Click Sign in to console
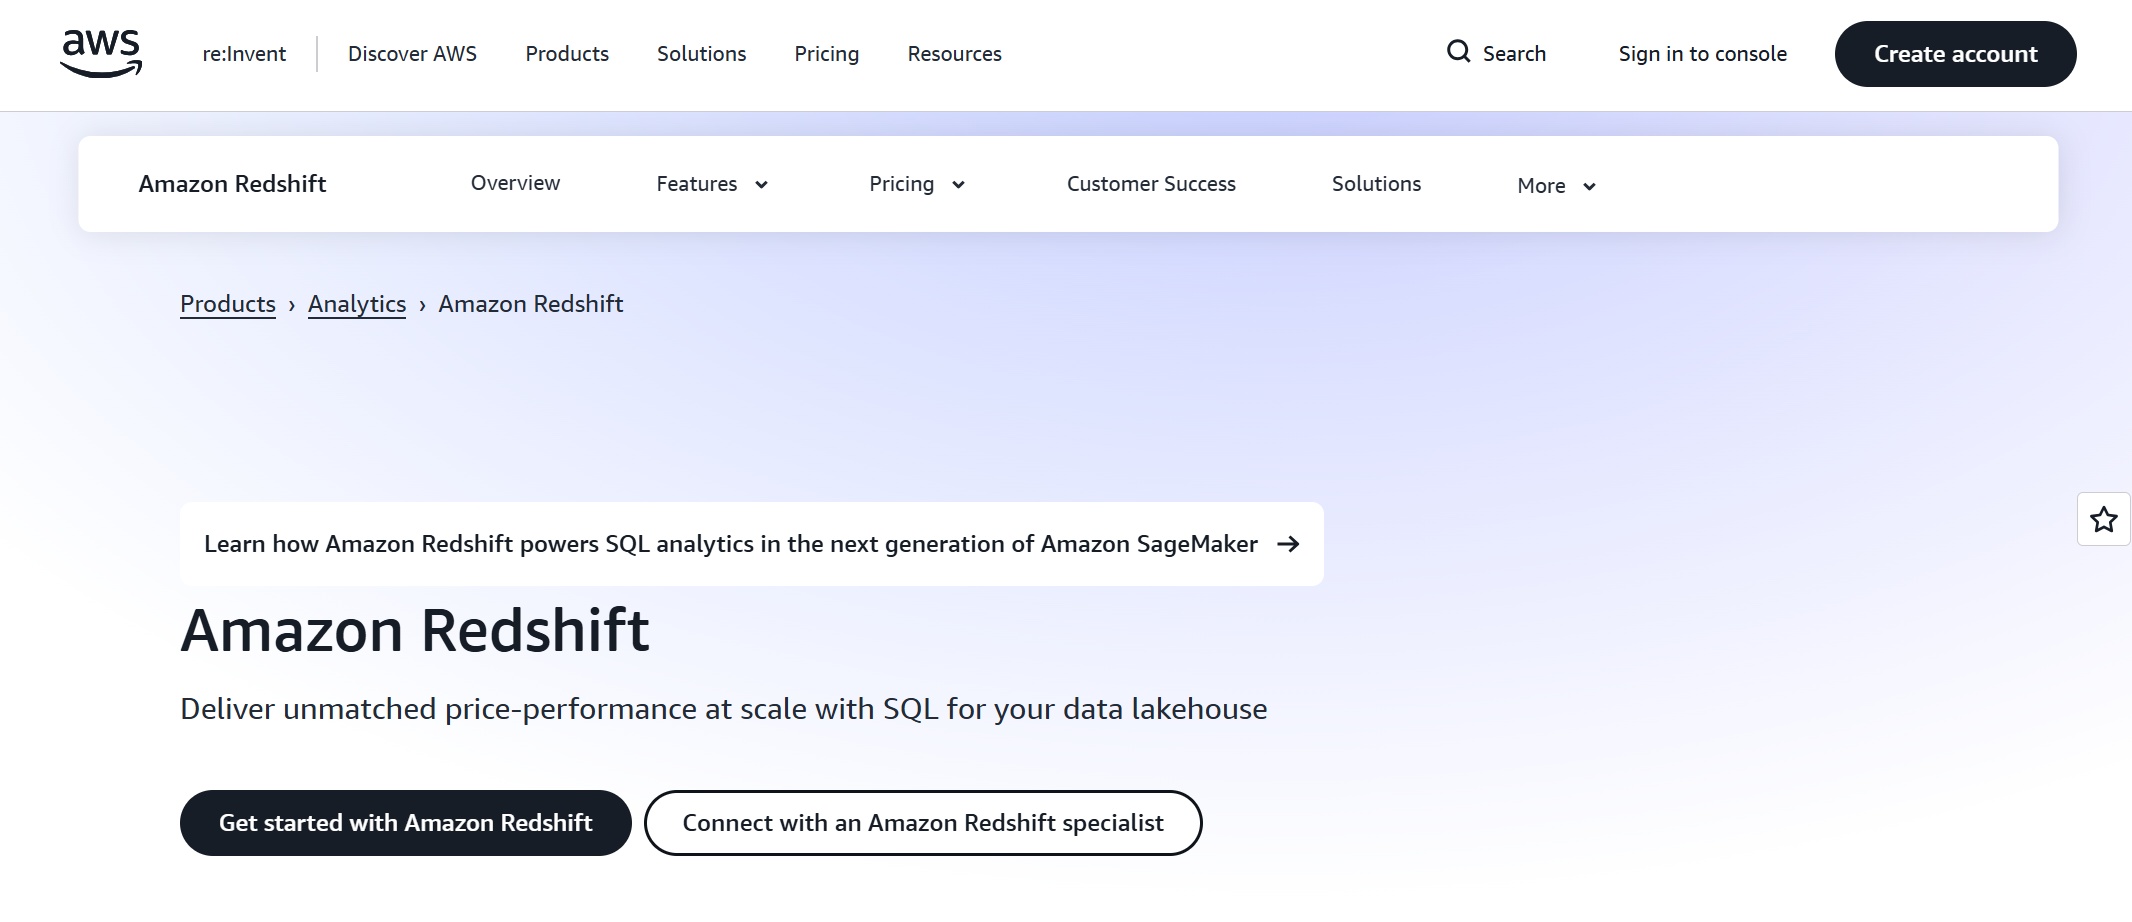Screen dimensions: 2132x922 [x=1701, y=54]
